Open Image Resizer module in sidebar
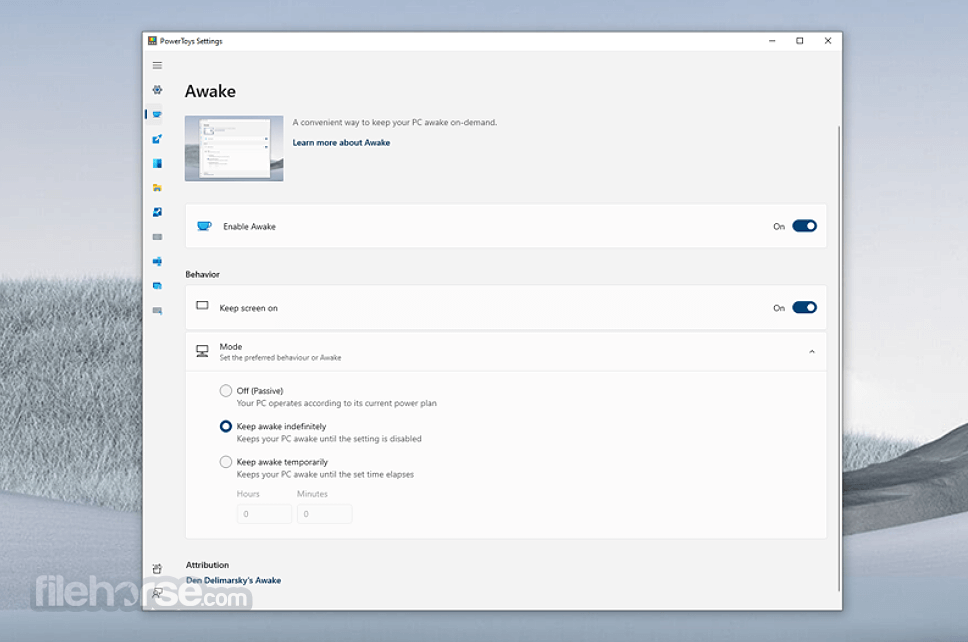The image size is (968, 642). click(157, 212)
